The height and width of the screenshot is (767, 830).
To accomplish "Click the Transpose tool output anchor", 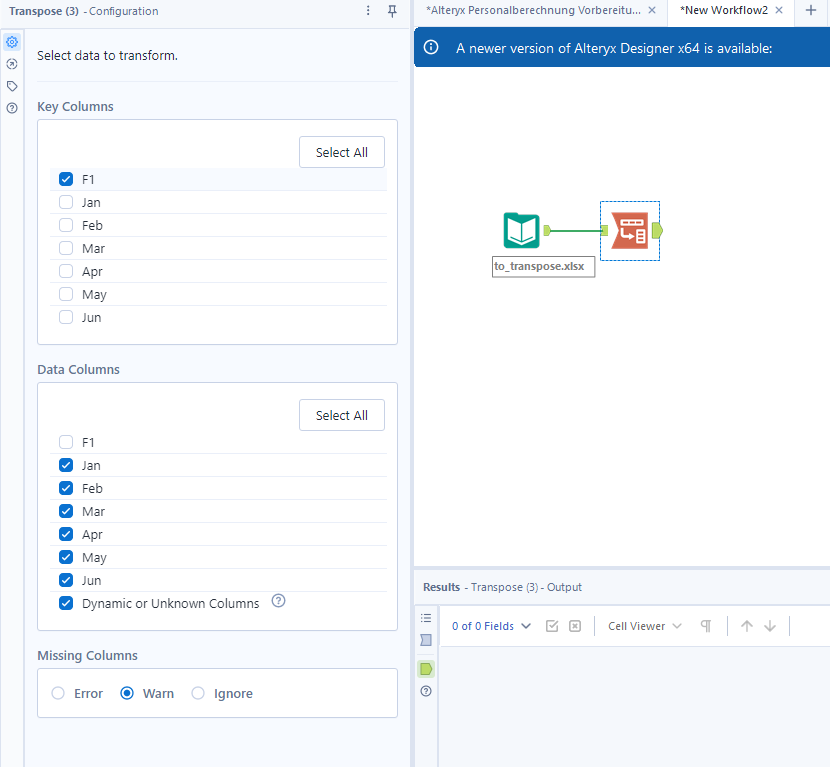I will pyautogui.click(x=657, y=230).
